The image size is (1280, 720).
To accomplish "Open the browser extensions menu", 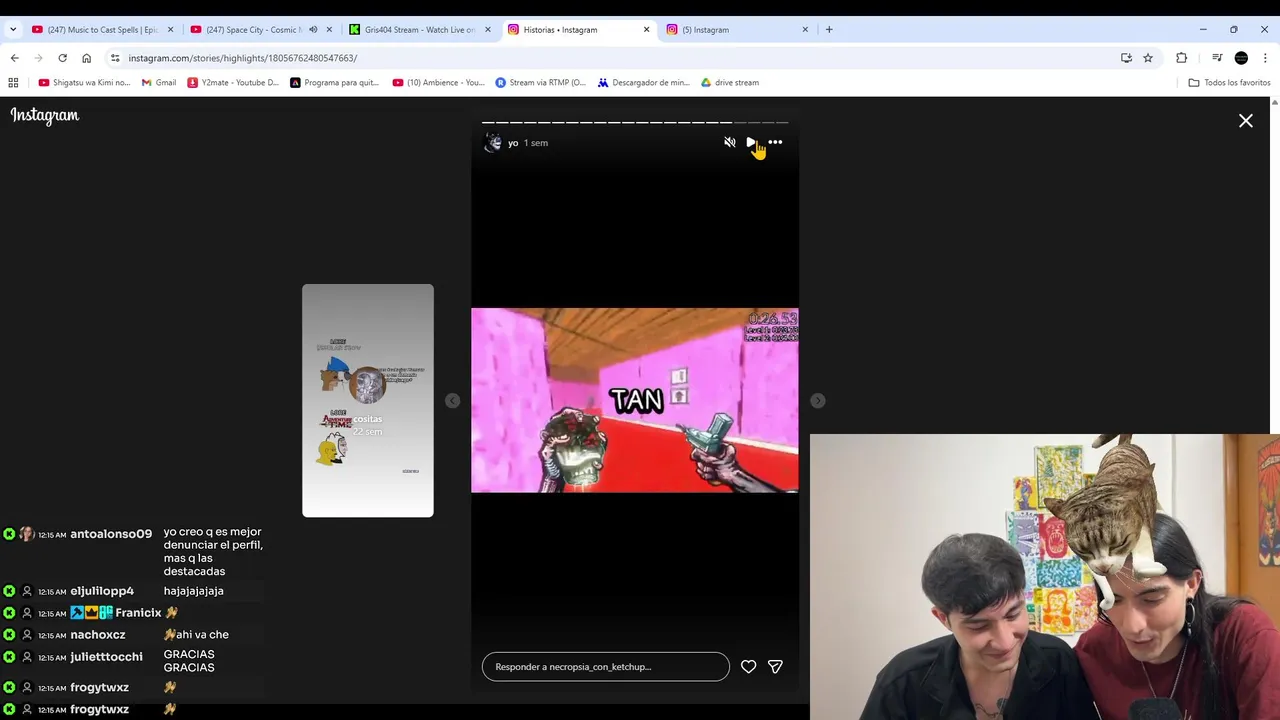I will (1181, 58).
